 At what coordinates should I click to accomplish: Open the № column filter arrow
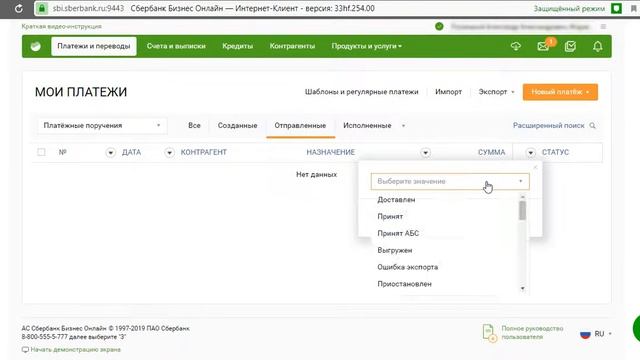[111, 153]
